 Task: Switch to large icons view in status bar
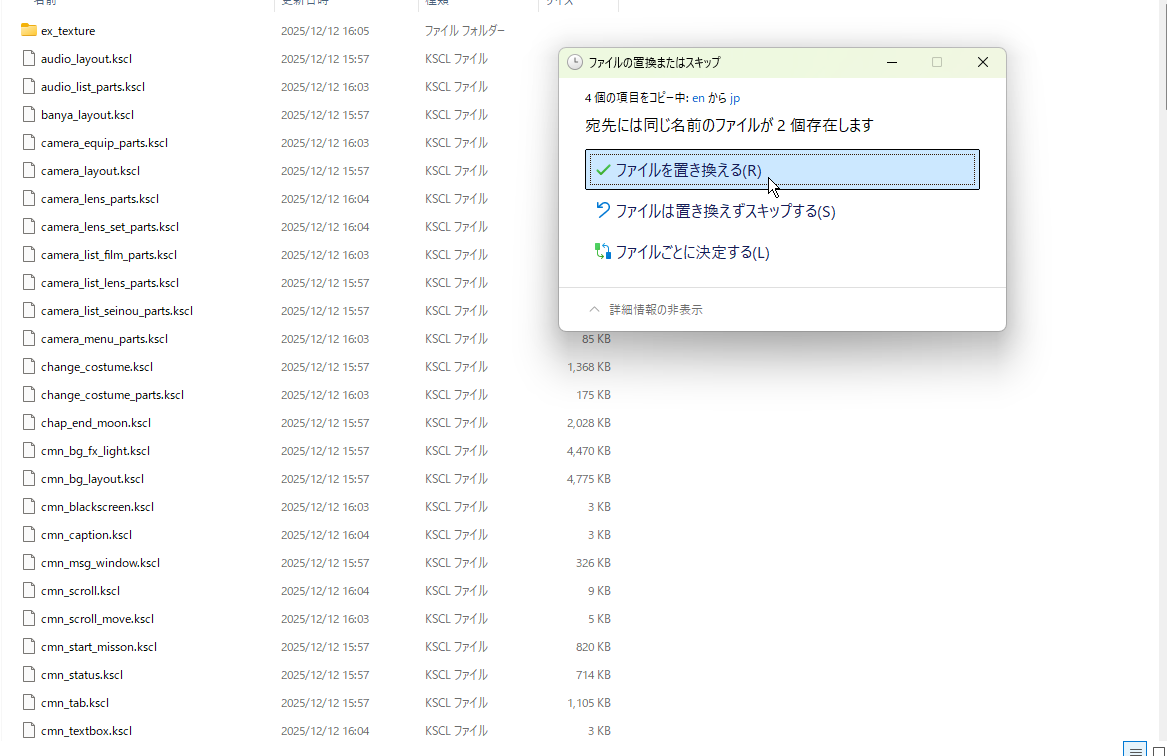click(1159, 749)
